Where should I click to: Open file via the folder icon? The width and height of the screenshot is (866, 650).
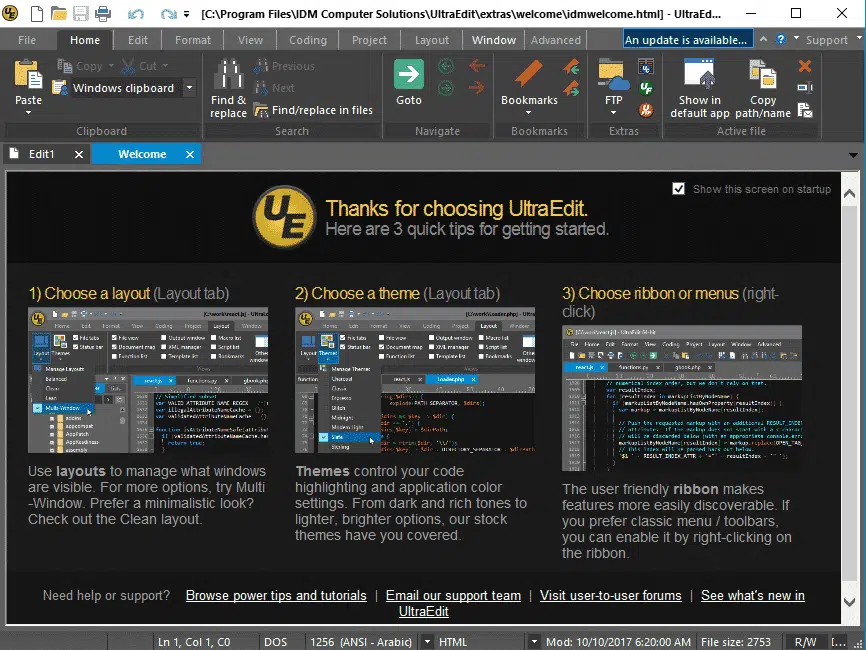(x=59, y=13)
